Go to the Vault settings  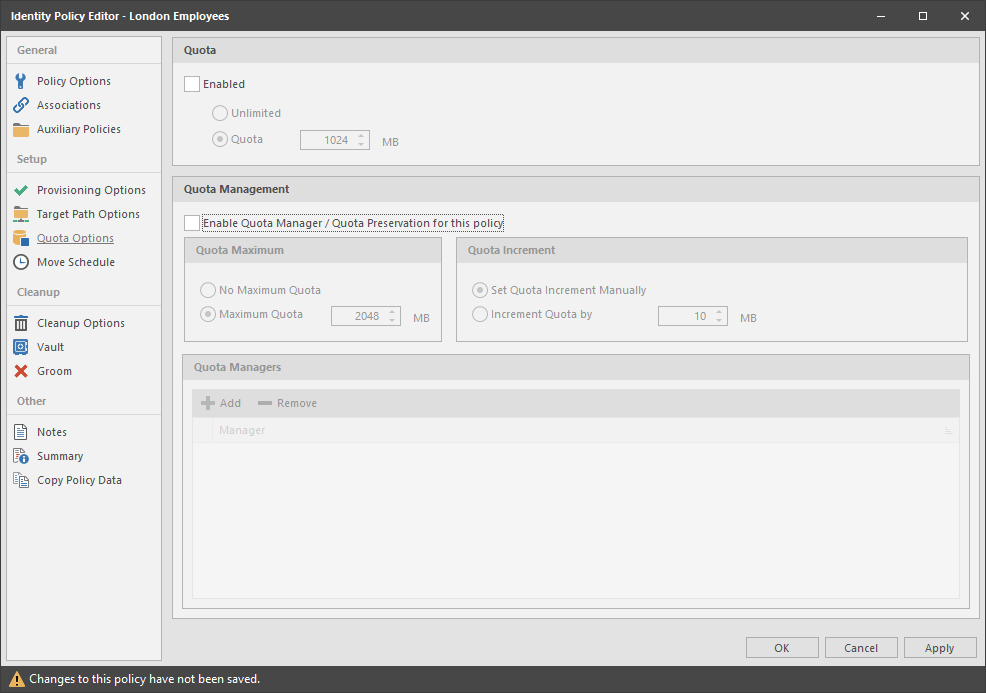click(50, 347)
